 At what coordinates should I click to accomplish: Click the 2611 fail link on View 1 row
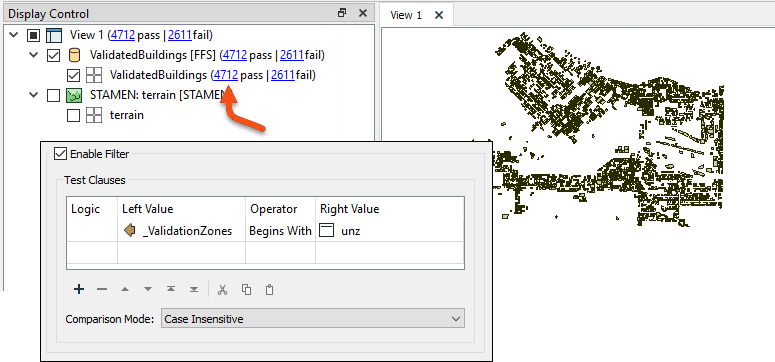click(x=180, y=35)
